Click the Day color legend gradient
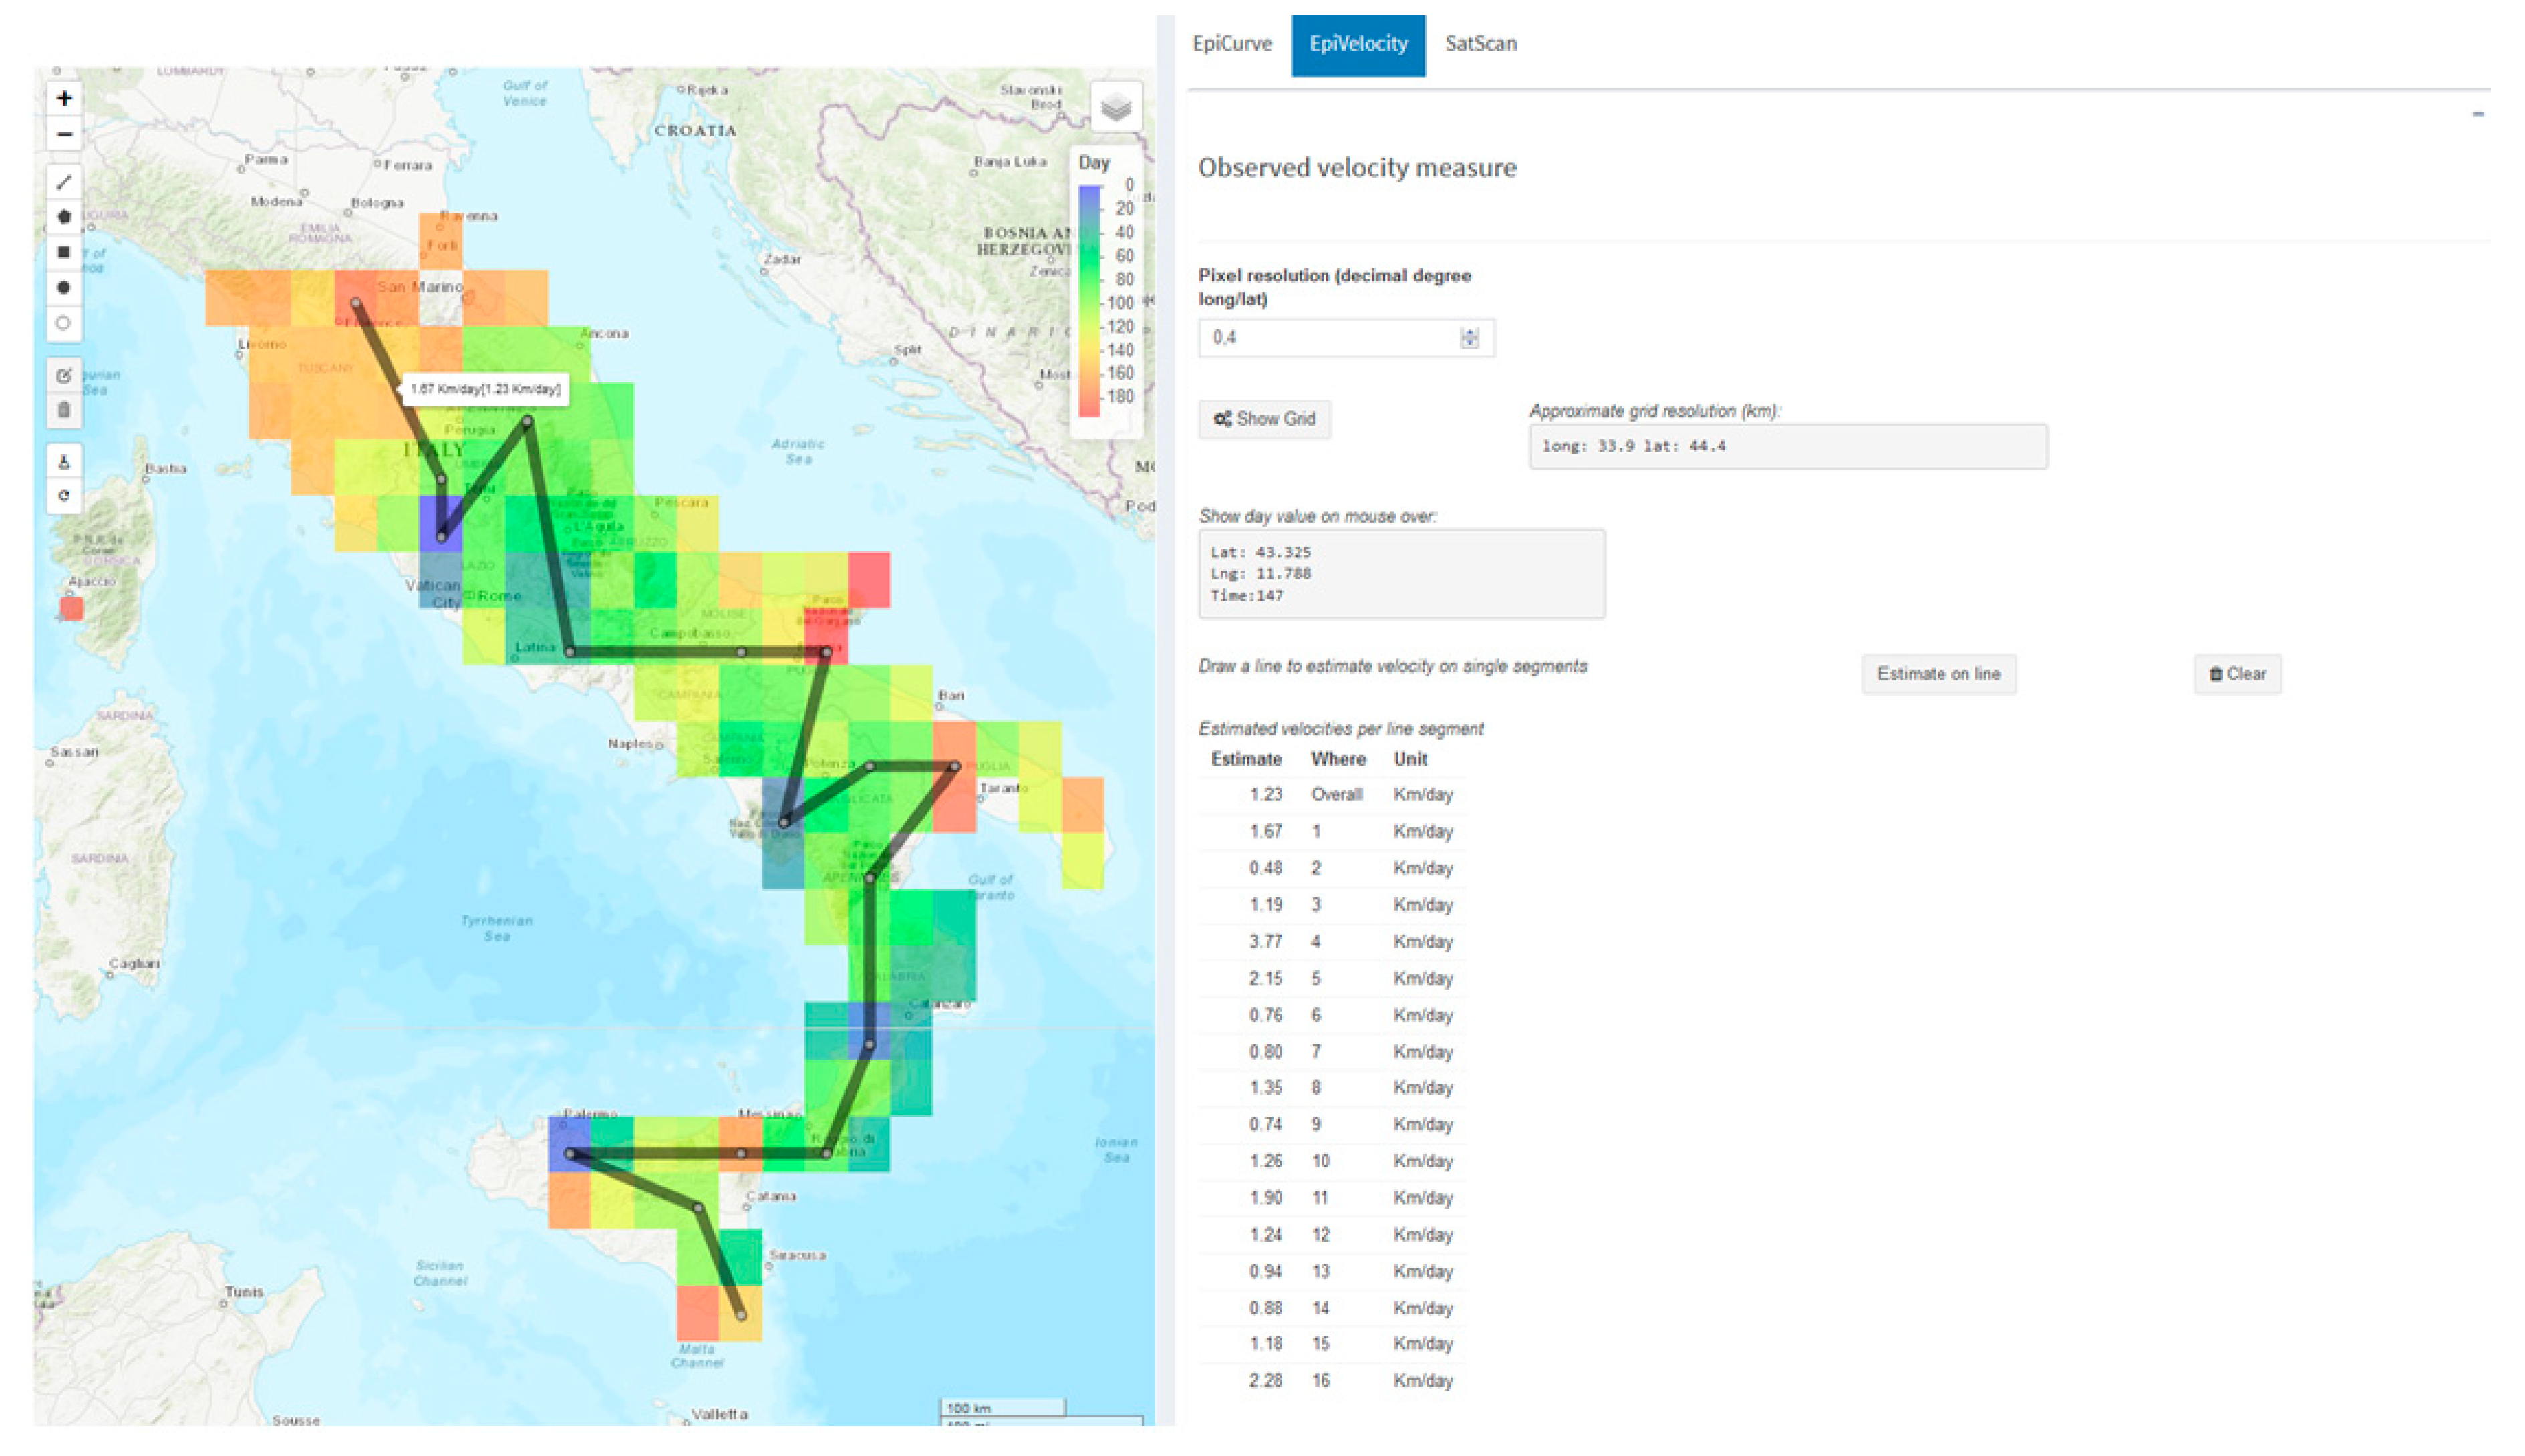 1089,300
